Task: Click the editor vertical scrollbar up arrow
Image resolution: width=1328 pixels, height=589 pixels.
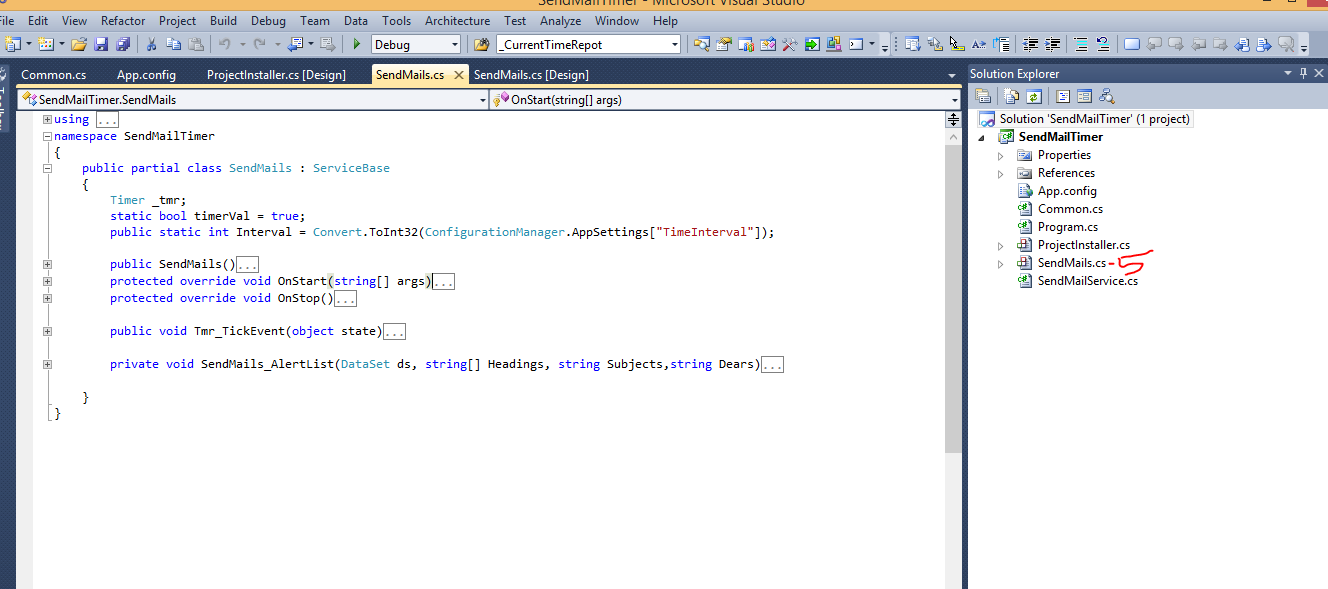Action: pos(952,135)
